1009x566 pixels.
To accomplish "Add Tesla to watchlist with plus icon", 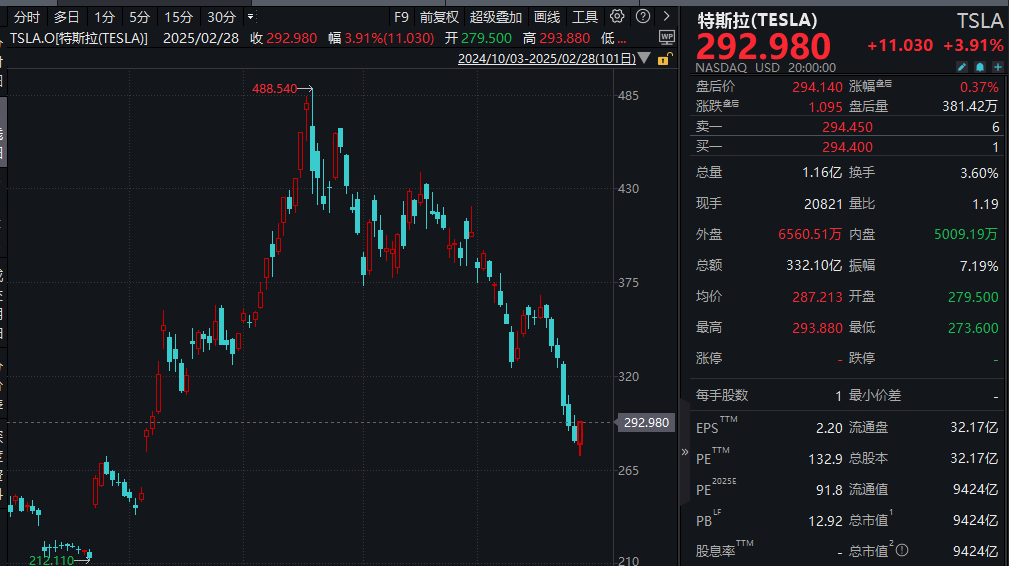I will tap(995, 67).
